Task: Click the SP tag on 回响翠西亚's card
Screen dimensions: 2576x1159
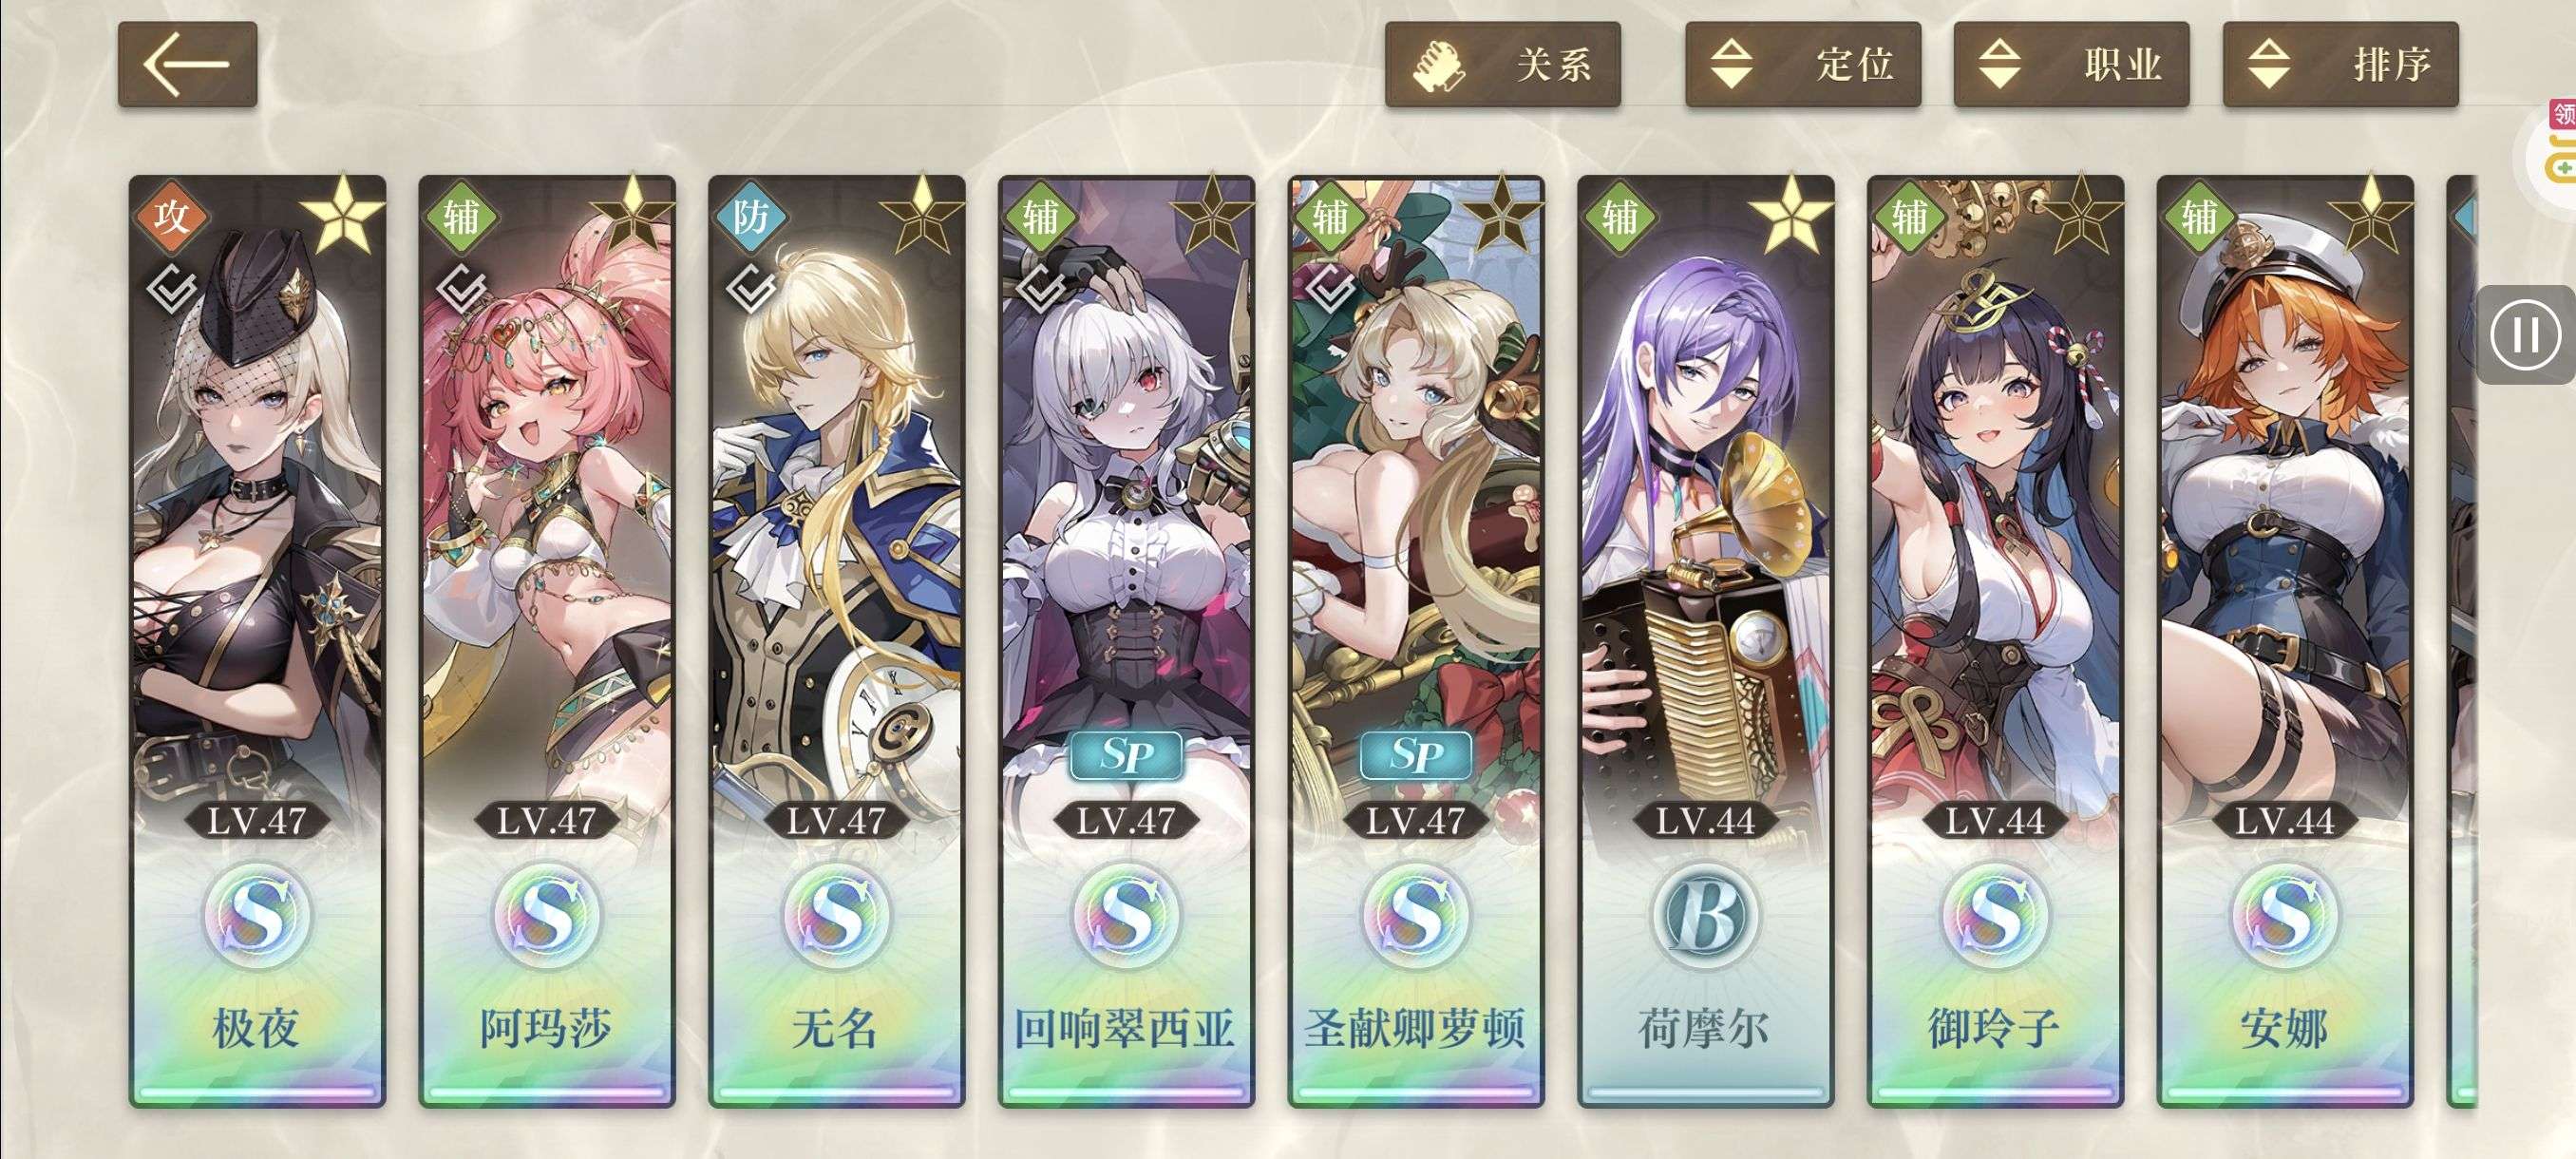Action: tap(1126, 756)
